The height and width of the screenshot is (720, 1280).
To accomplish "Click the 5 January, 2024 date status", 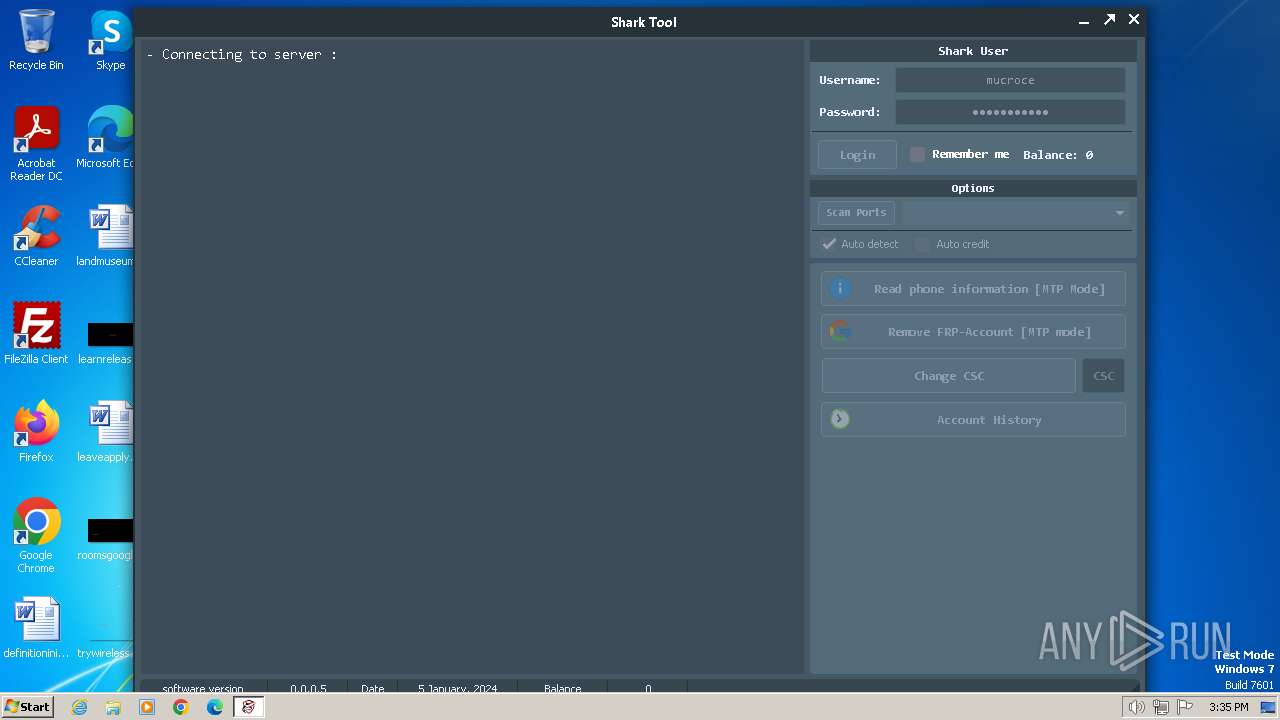I will (x=457, y=689).
